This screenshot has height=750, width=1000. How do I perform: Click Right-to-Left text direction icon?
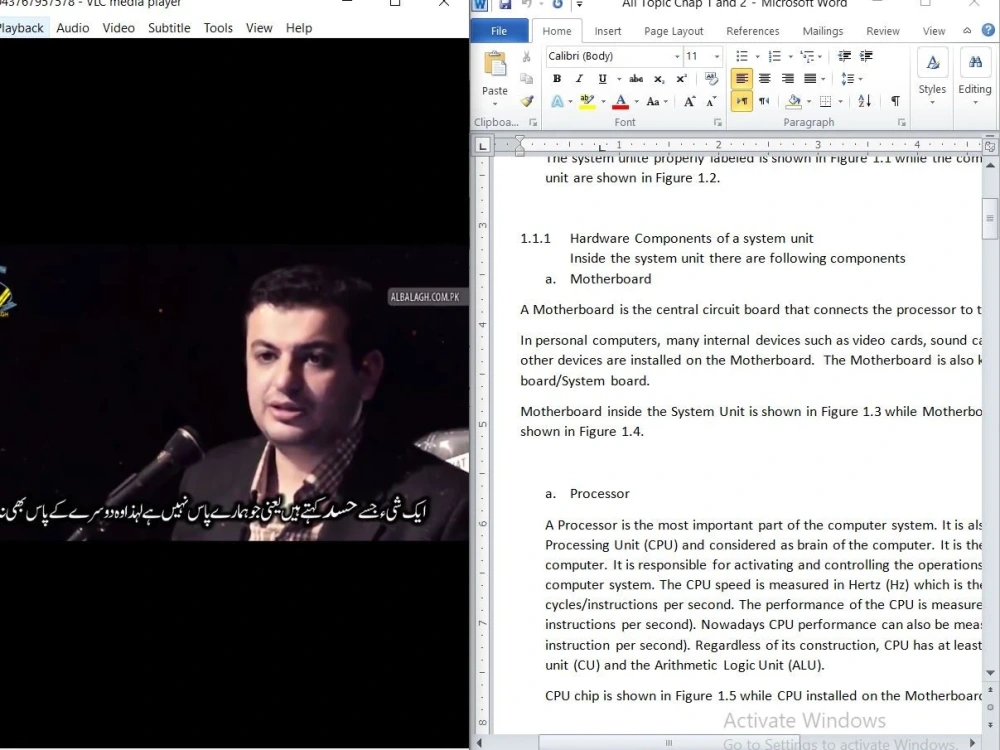pos(764,101)
